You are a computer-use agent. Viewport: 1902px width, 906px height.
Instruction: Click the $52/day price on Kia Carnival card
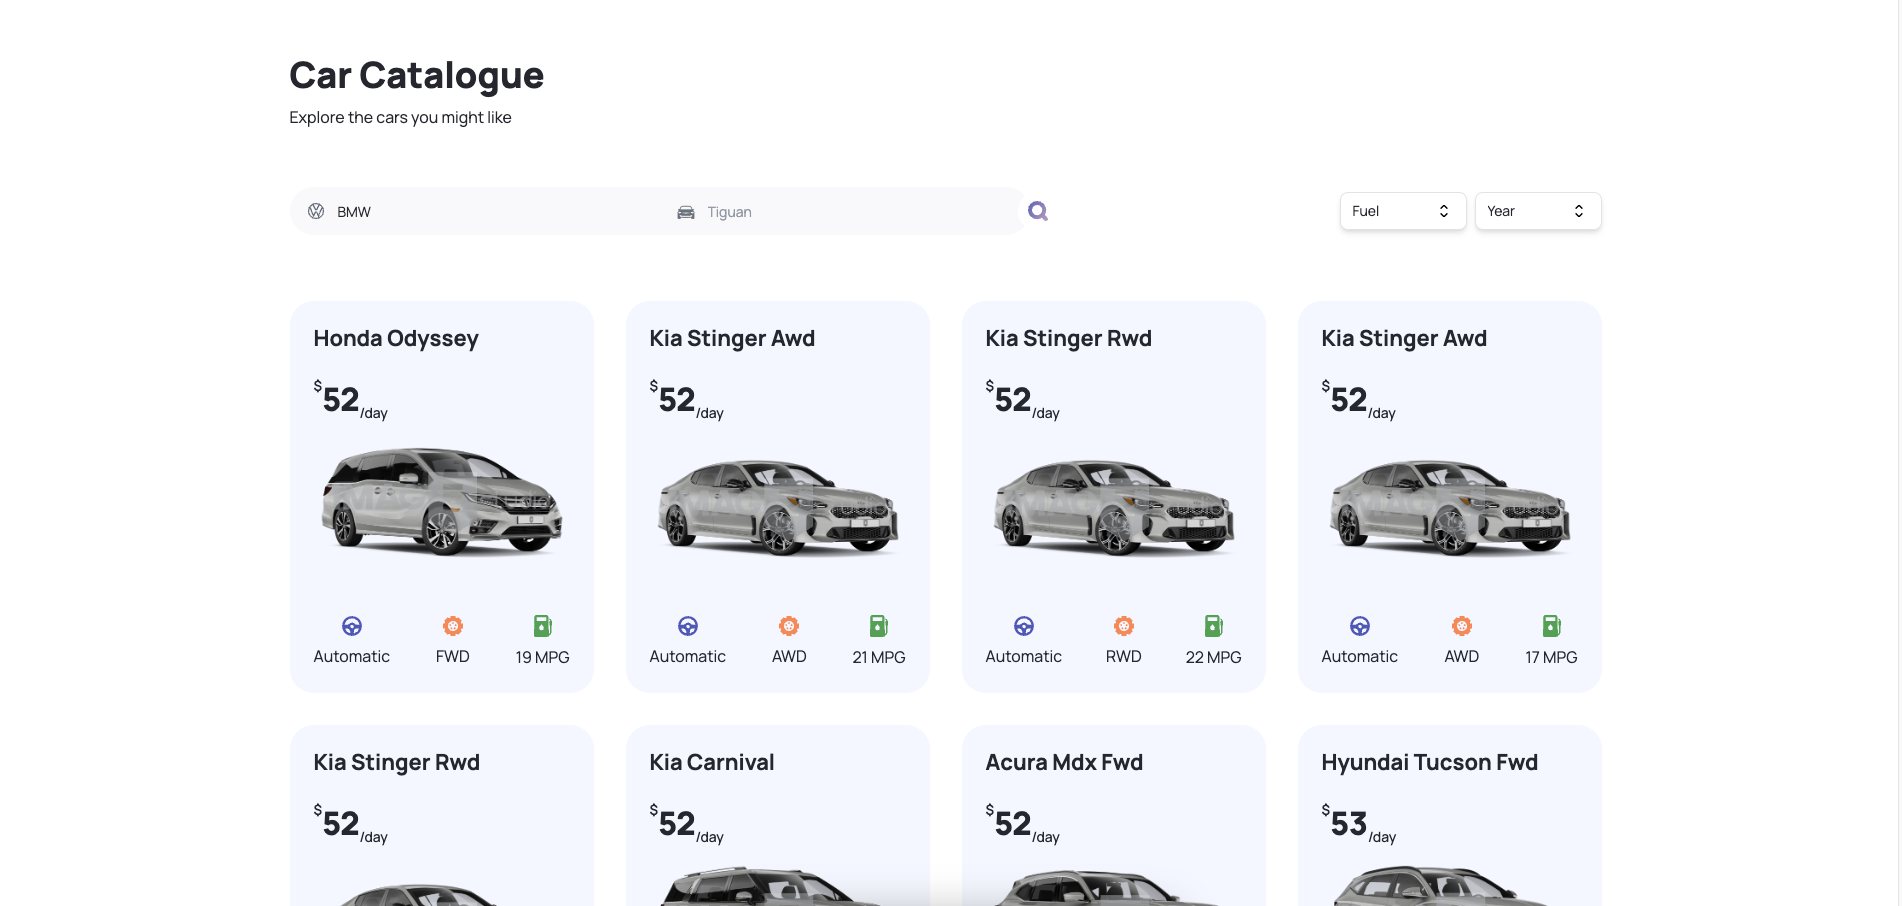pos(687,824)
